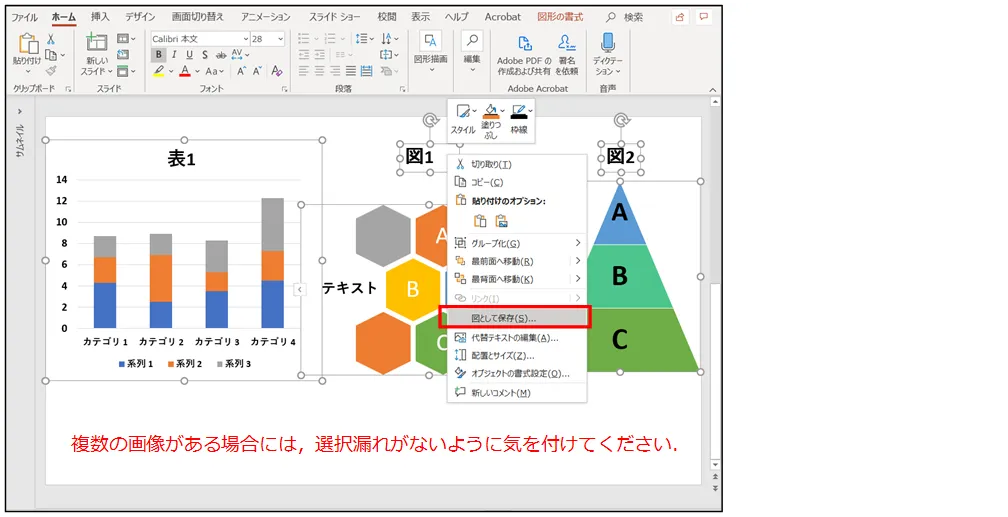Click Edit Alt Text (代替テキストの編集) entry
1008x517 pixels.
514,337
